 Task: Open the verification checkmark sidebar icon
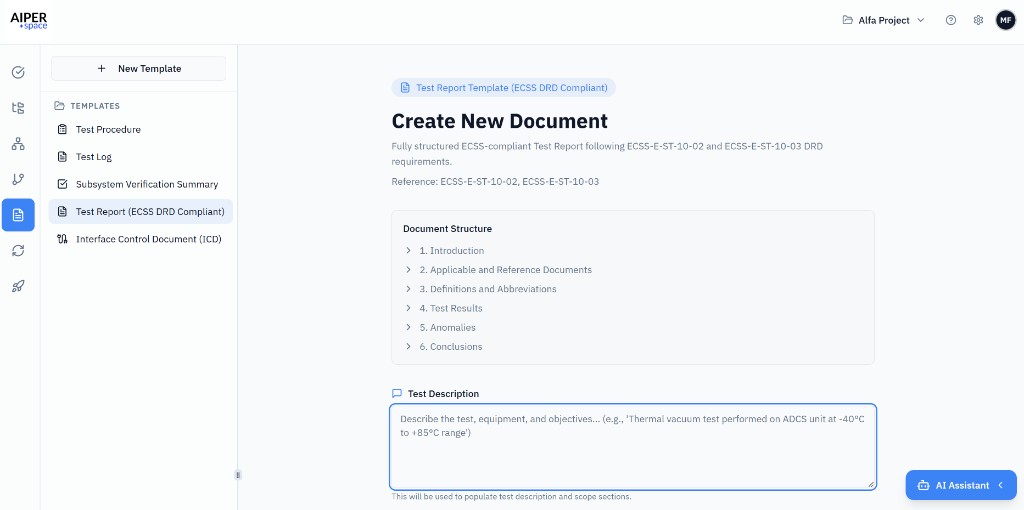click(x=18, y=72)
